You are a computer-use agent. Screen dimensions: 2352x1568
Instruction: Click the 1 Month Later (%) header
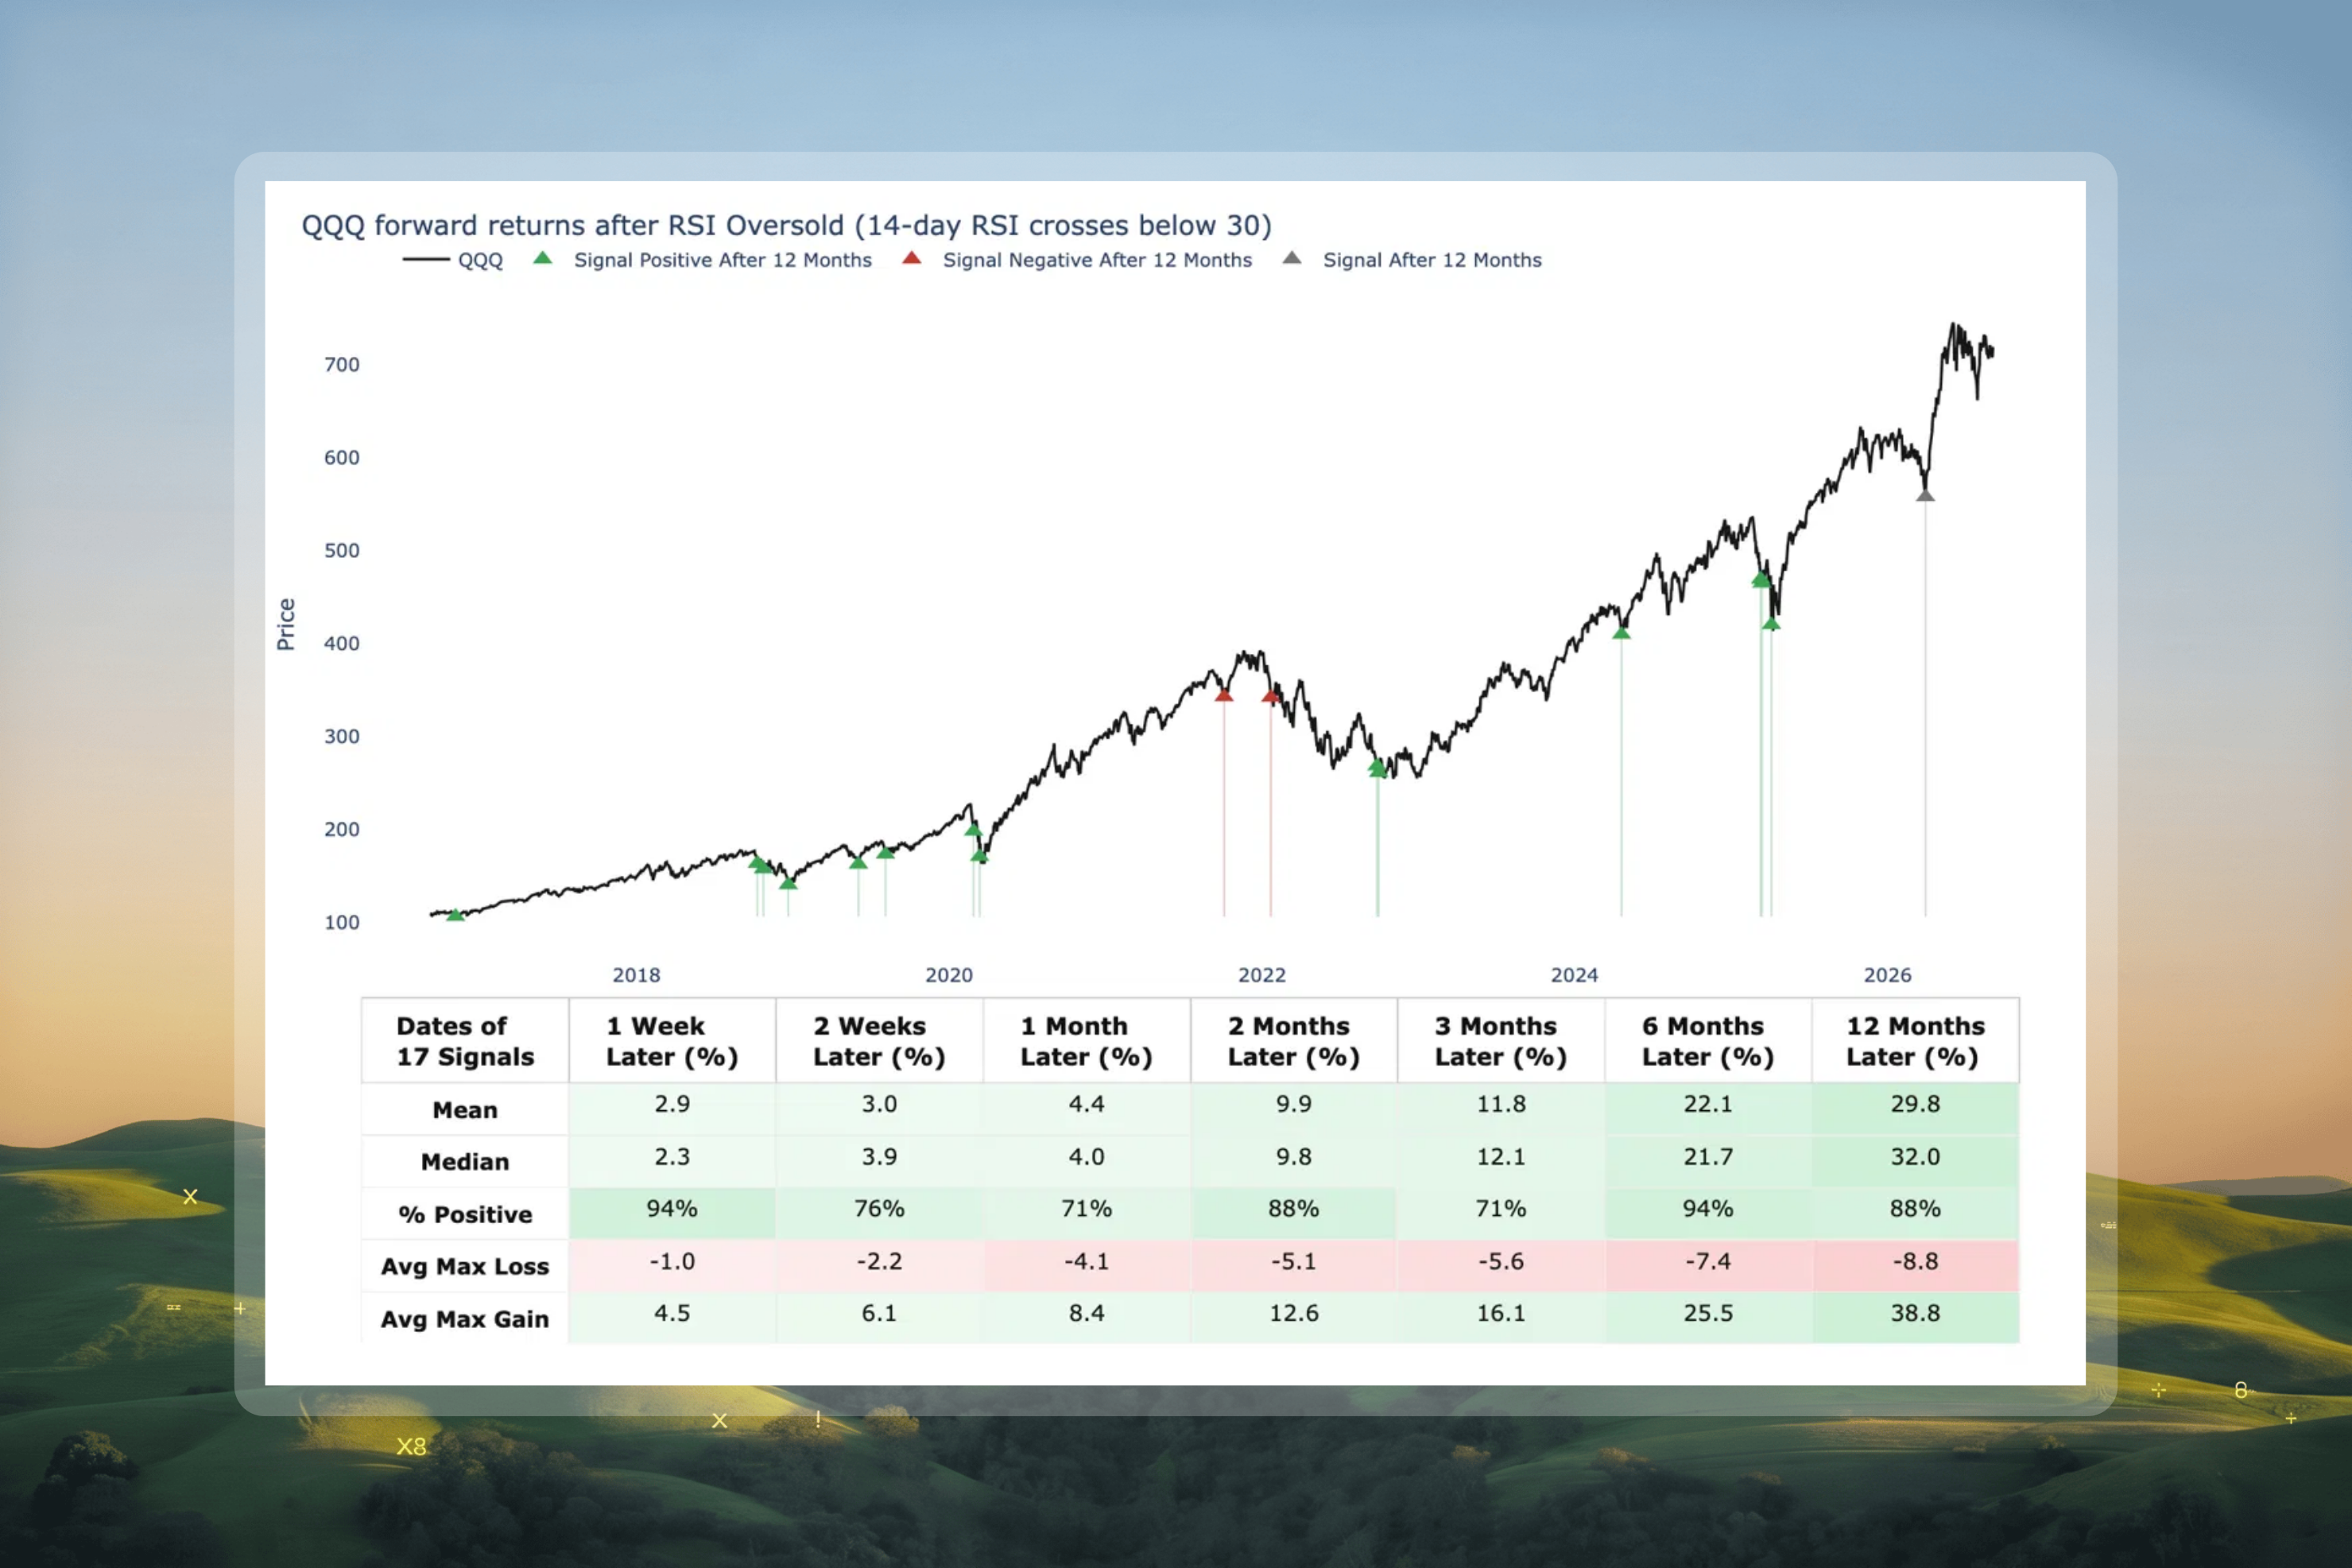[x=1086, y=1041]
